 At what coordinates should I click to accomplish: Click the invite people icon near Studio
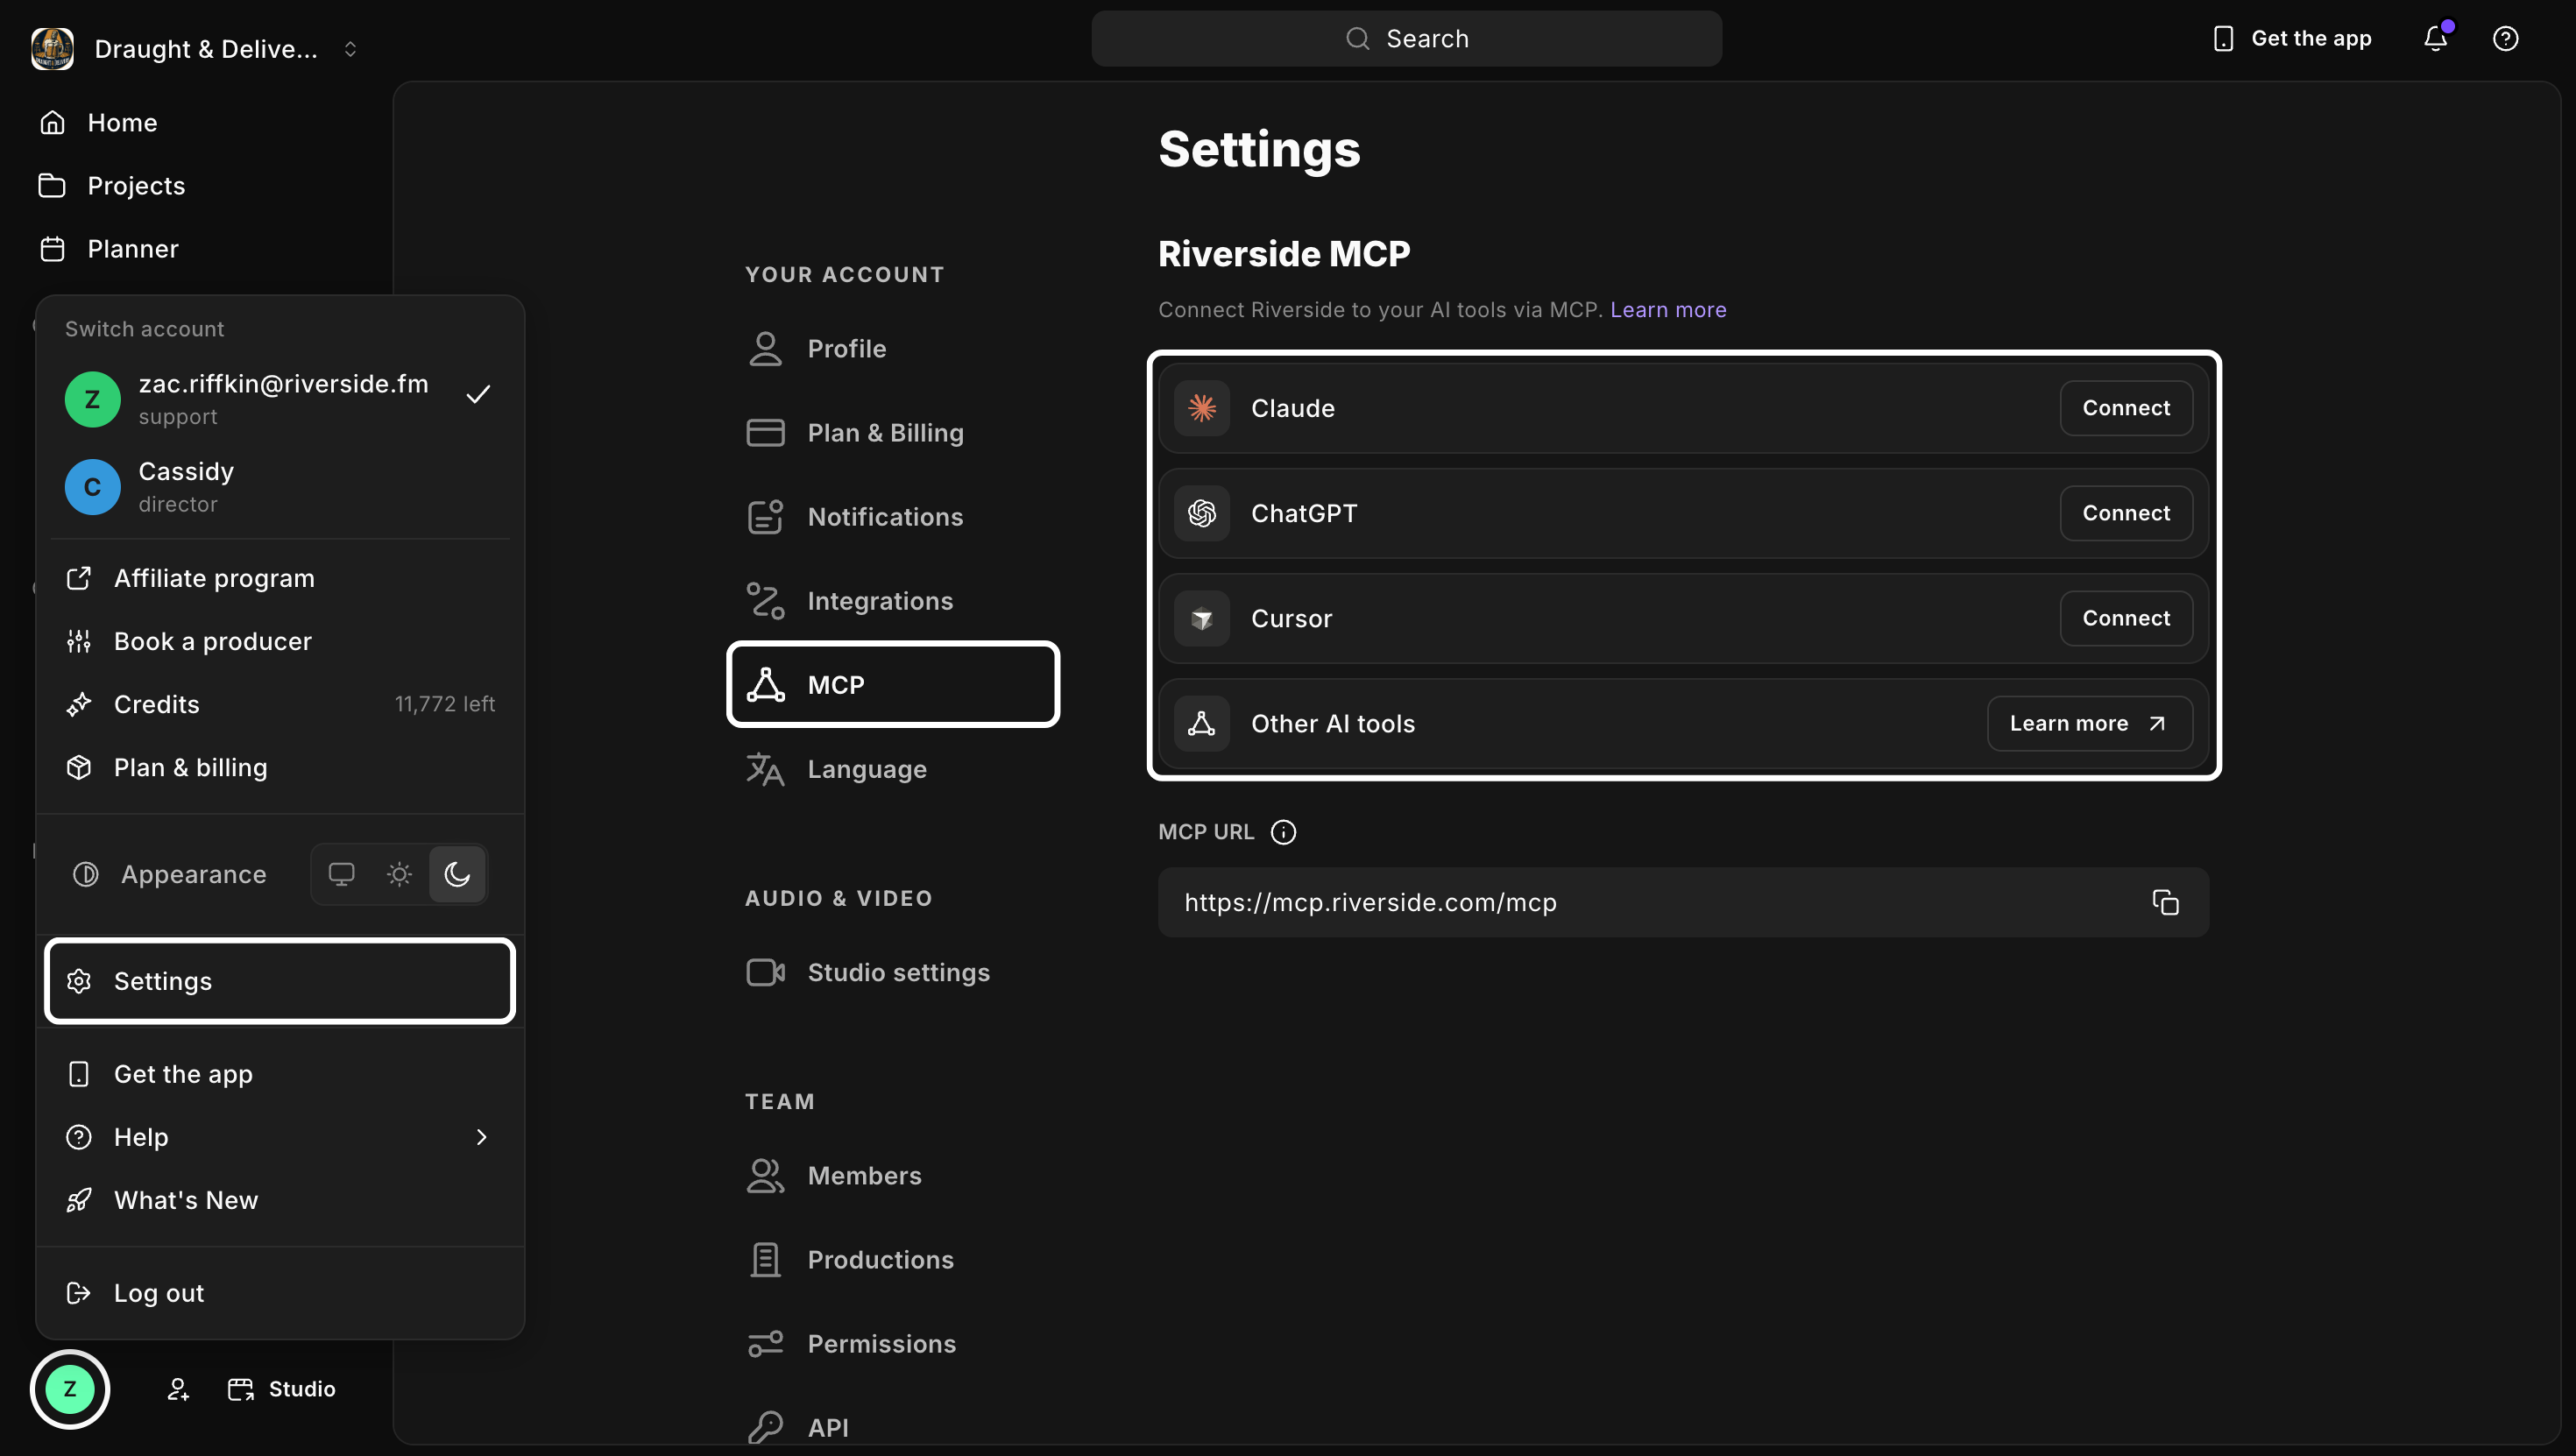pos(178,1389)
